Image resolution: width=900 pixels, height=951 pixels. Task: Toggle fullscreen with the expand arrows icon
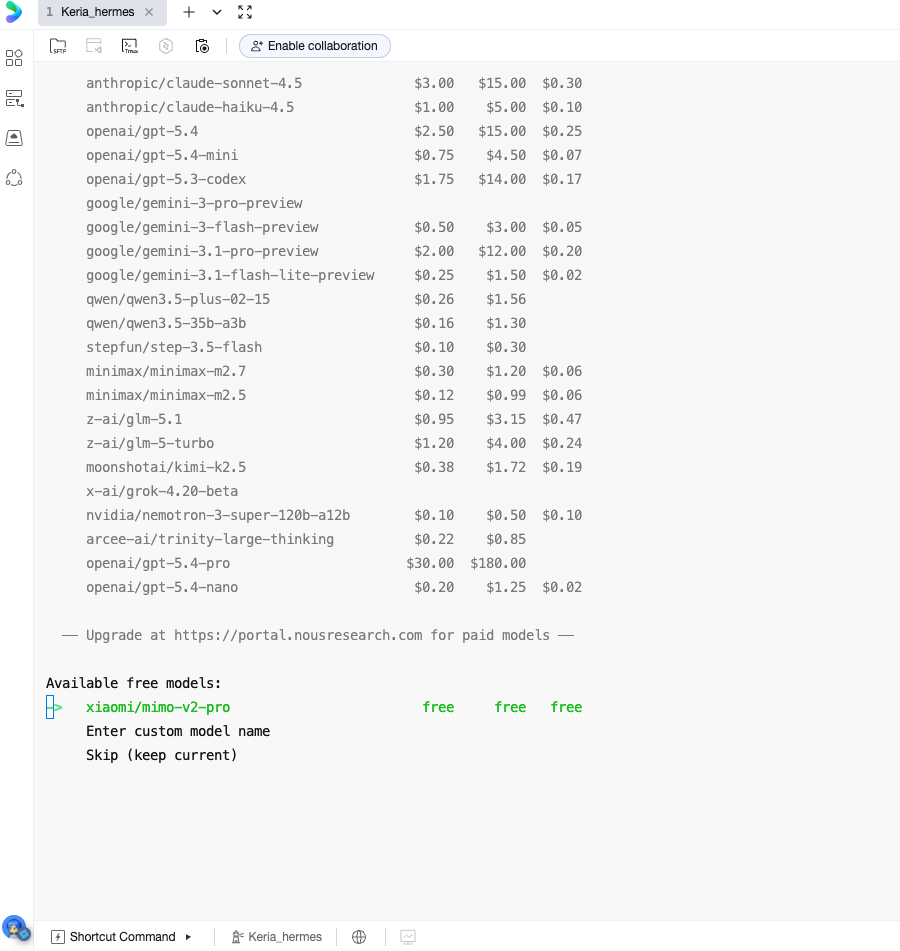pos(245,12)
